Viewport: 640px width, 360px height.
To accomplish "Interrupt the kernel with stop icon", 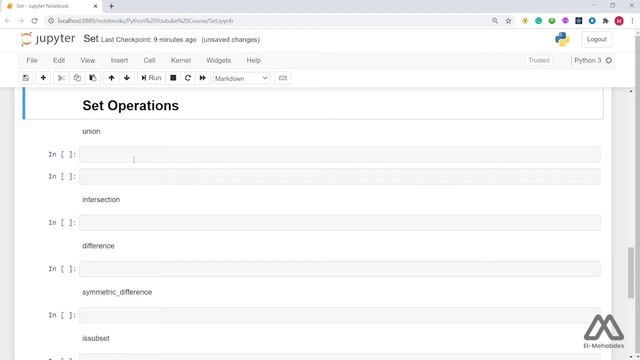I will [173, 78].
